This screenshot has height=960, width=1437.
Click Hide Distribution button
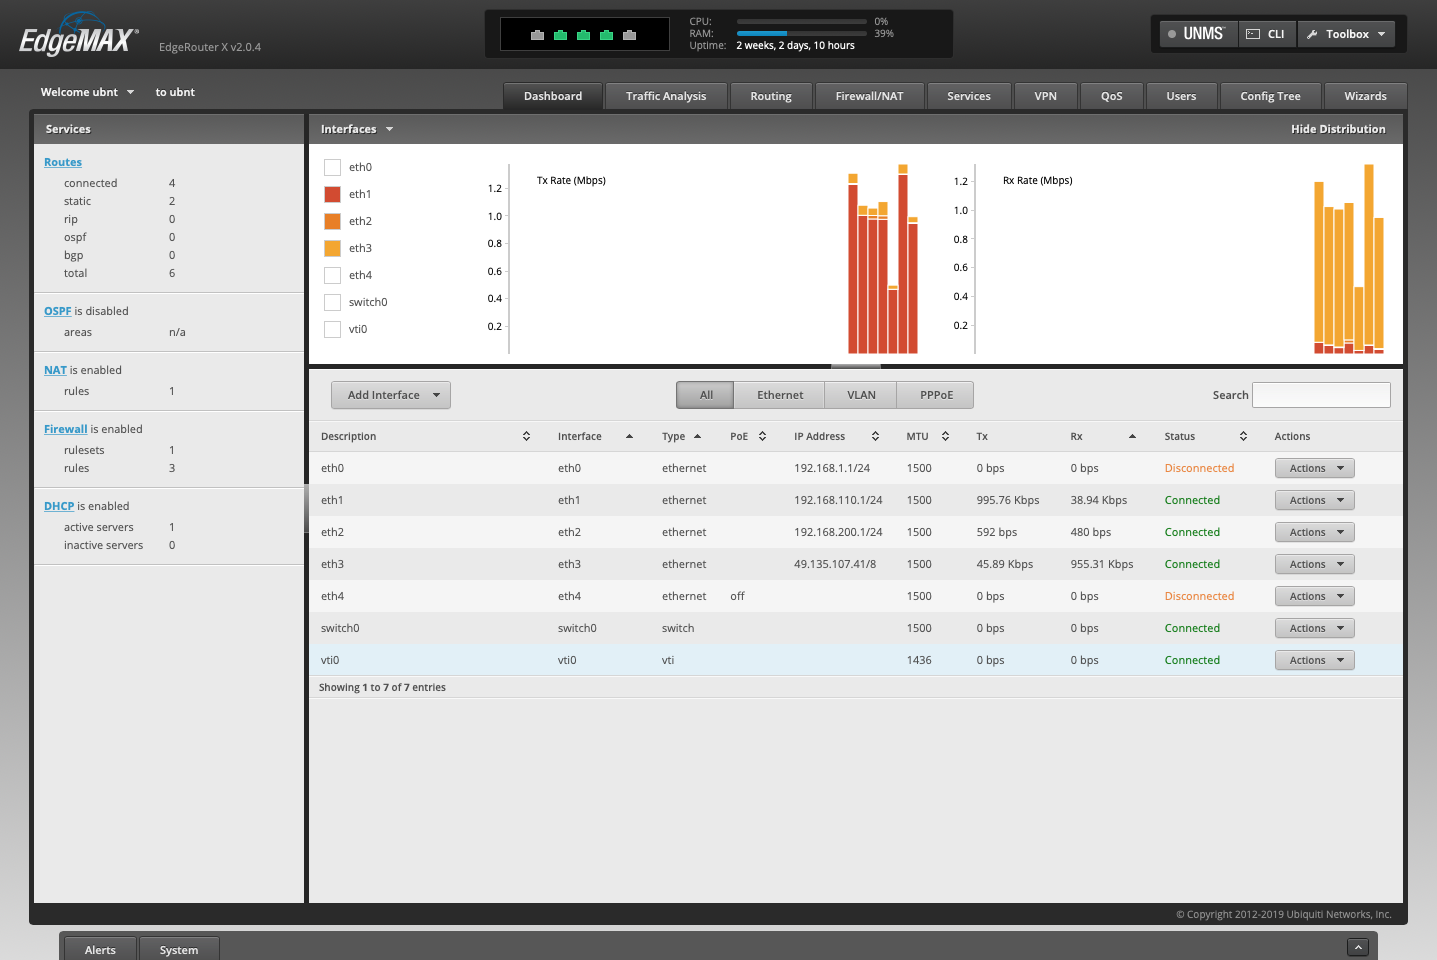[1337, 129]
